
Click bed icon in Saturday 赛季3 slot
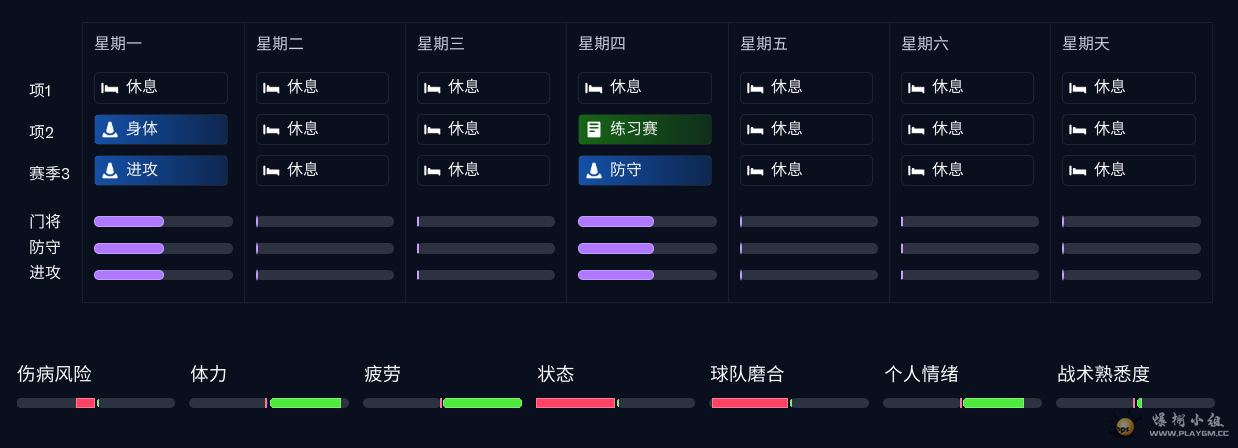click(x=916, y=170)
